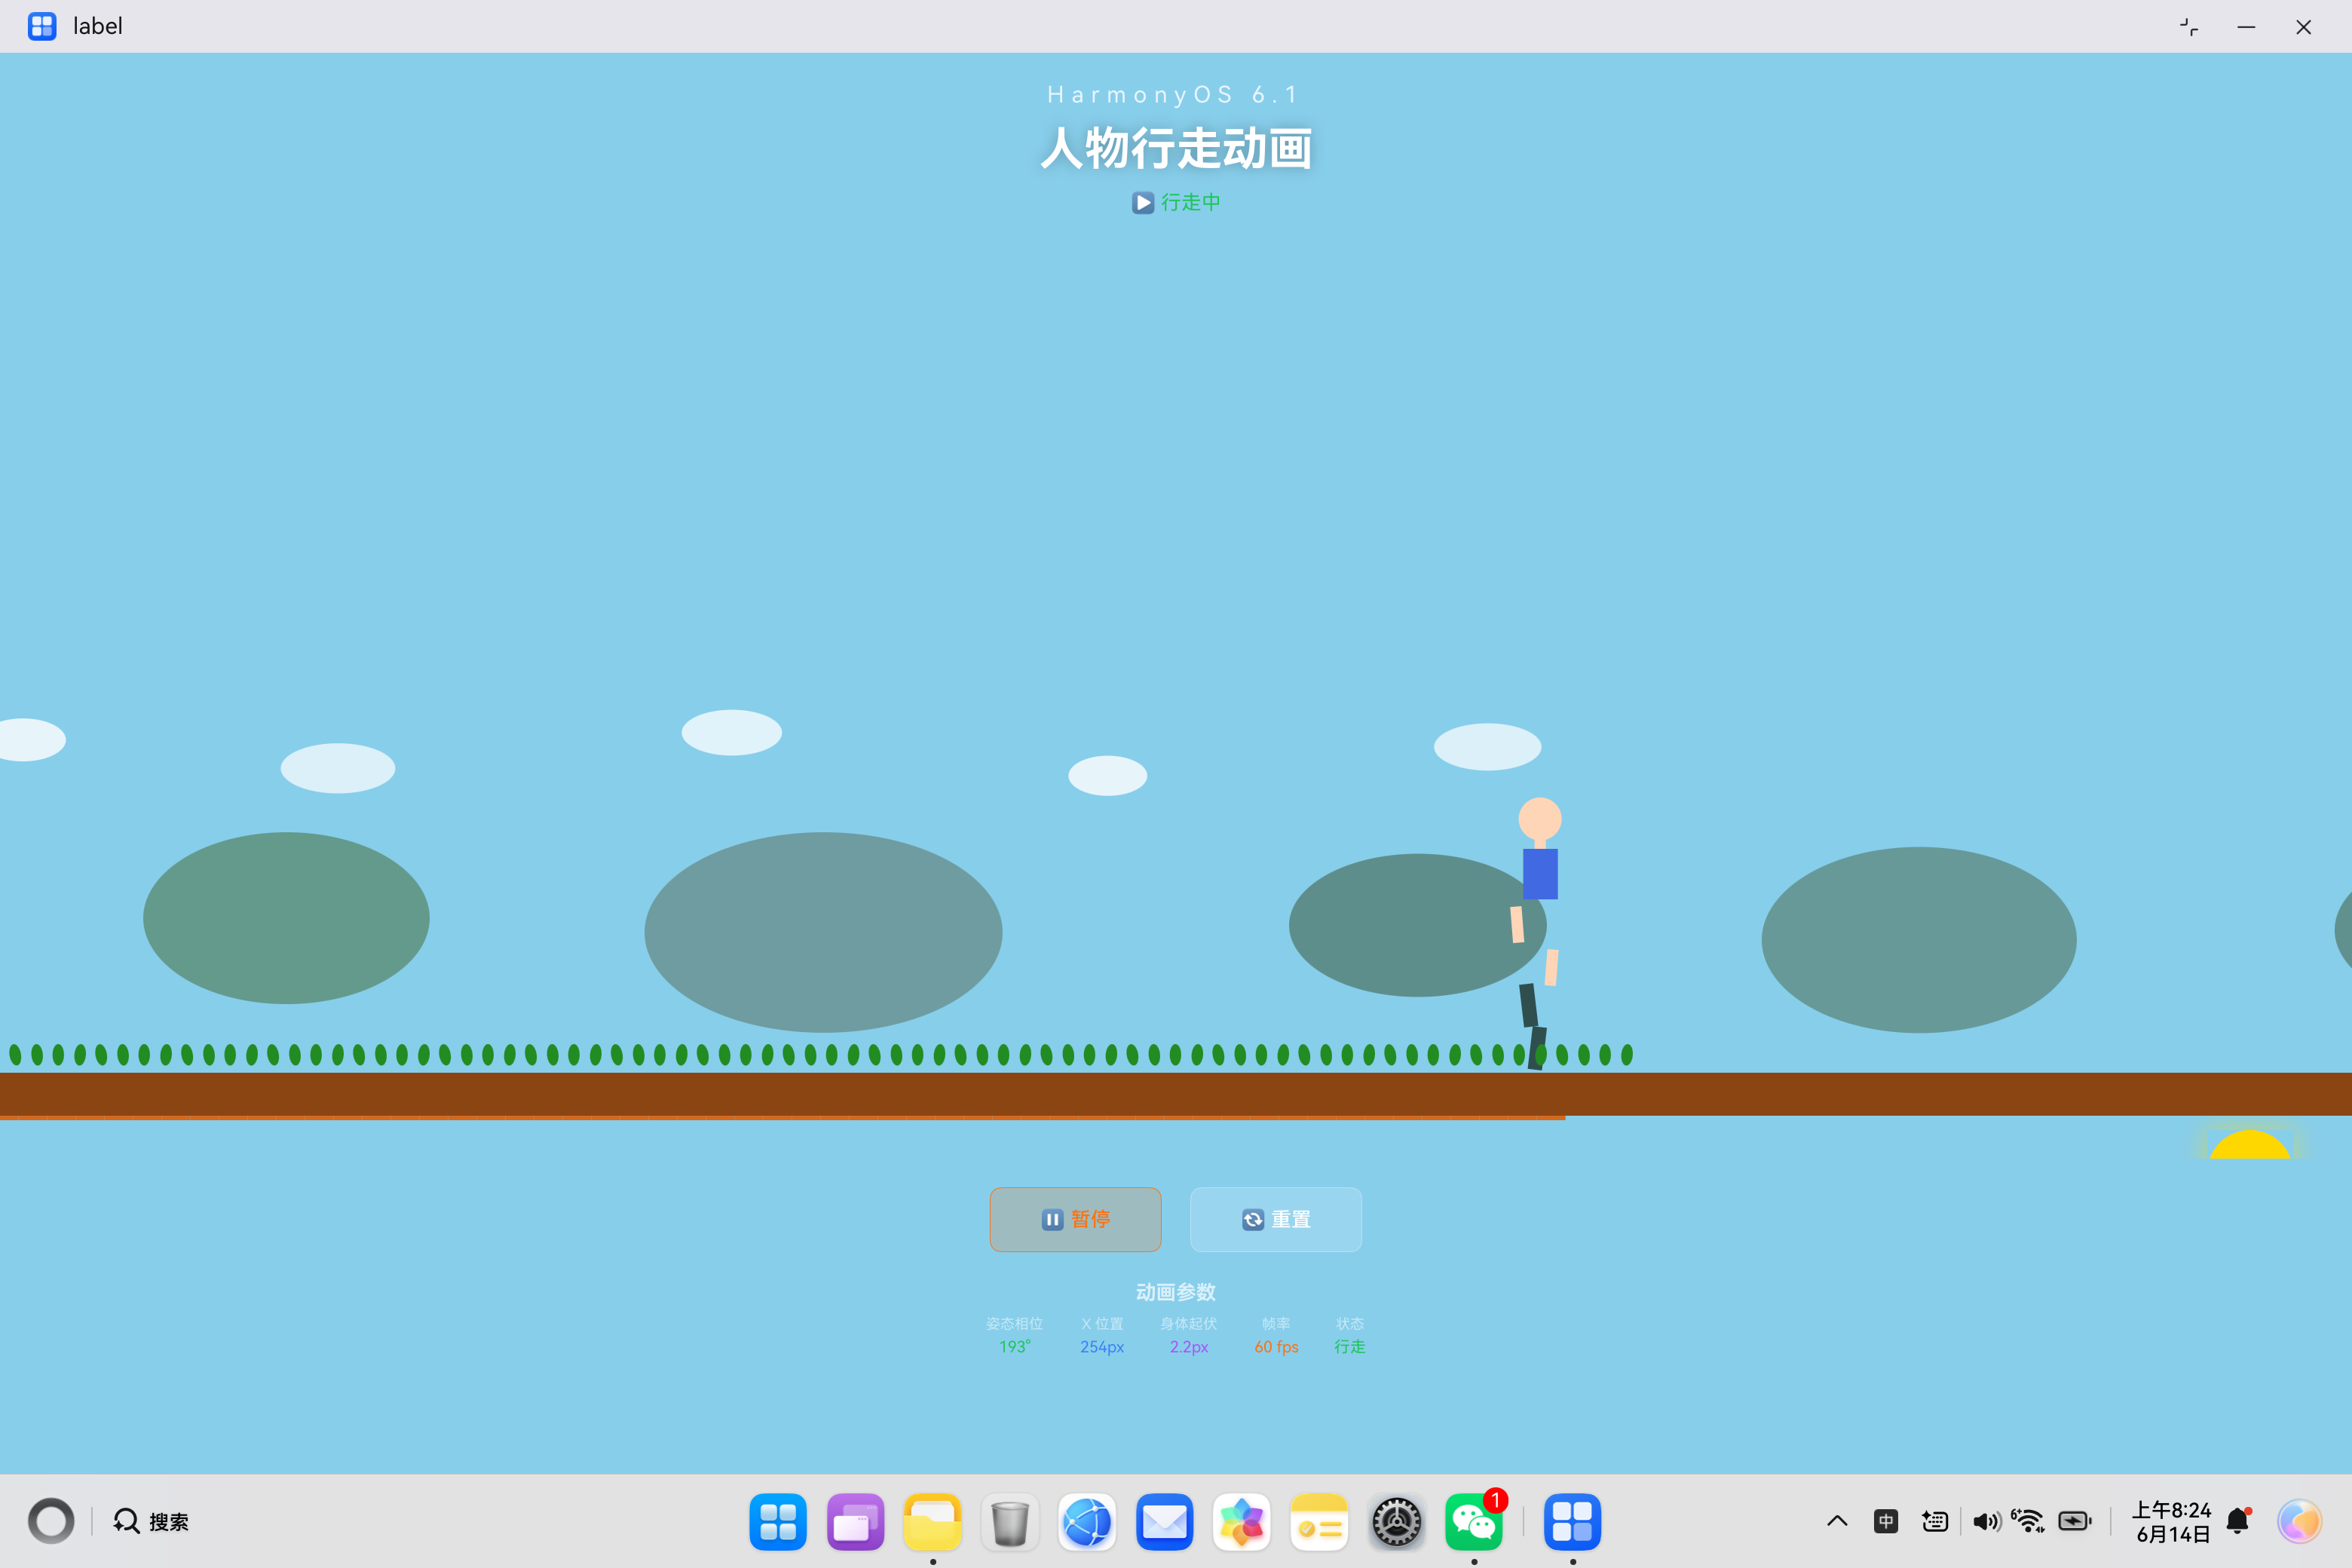Image resolution: width=2352 pixels, height=1568 pixels.
Task: Pause the walking animation with 暂停
Action: [x=1075, y=1219]
